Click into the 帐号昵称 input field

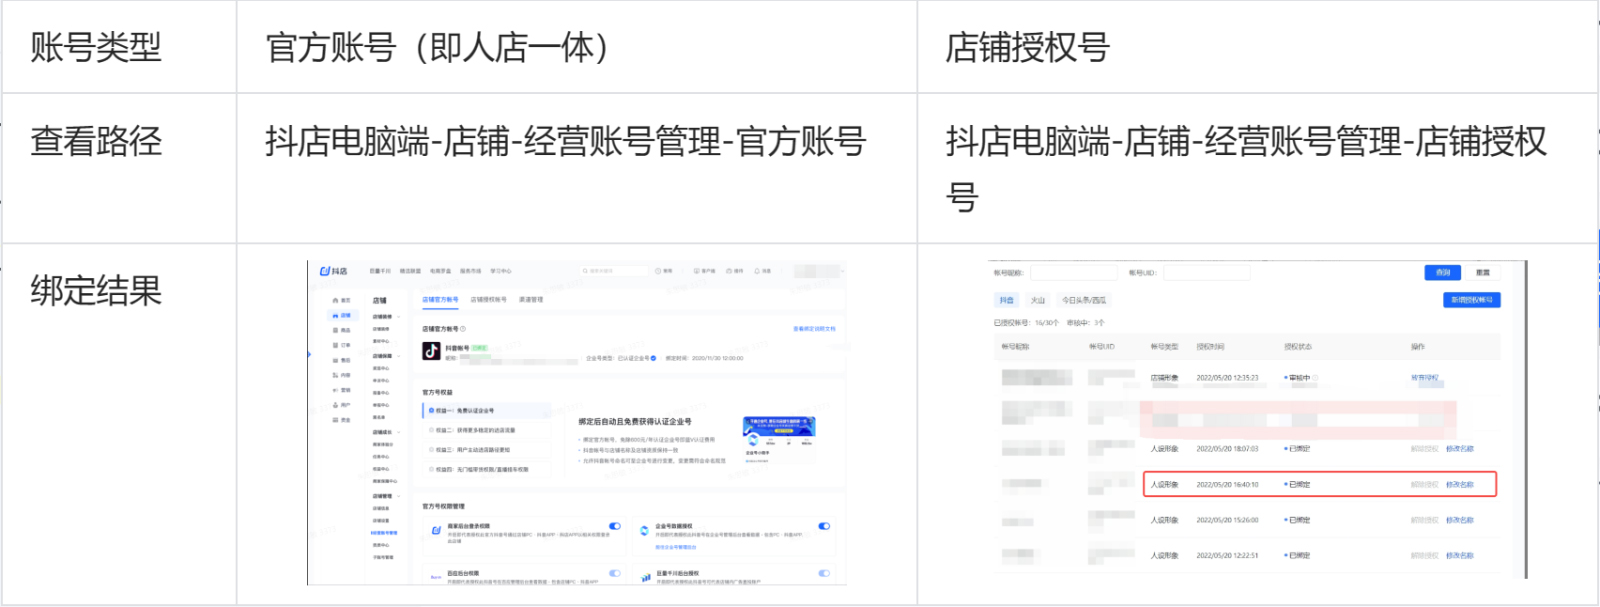pyautogui.click(x=1074, y=272)
